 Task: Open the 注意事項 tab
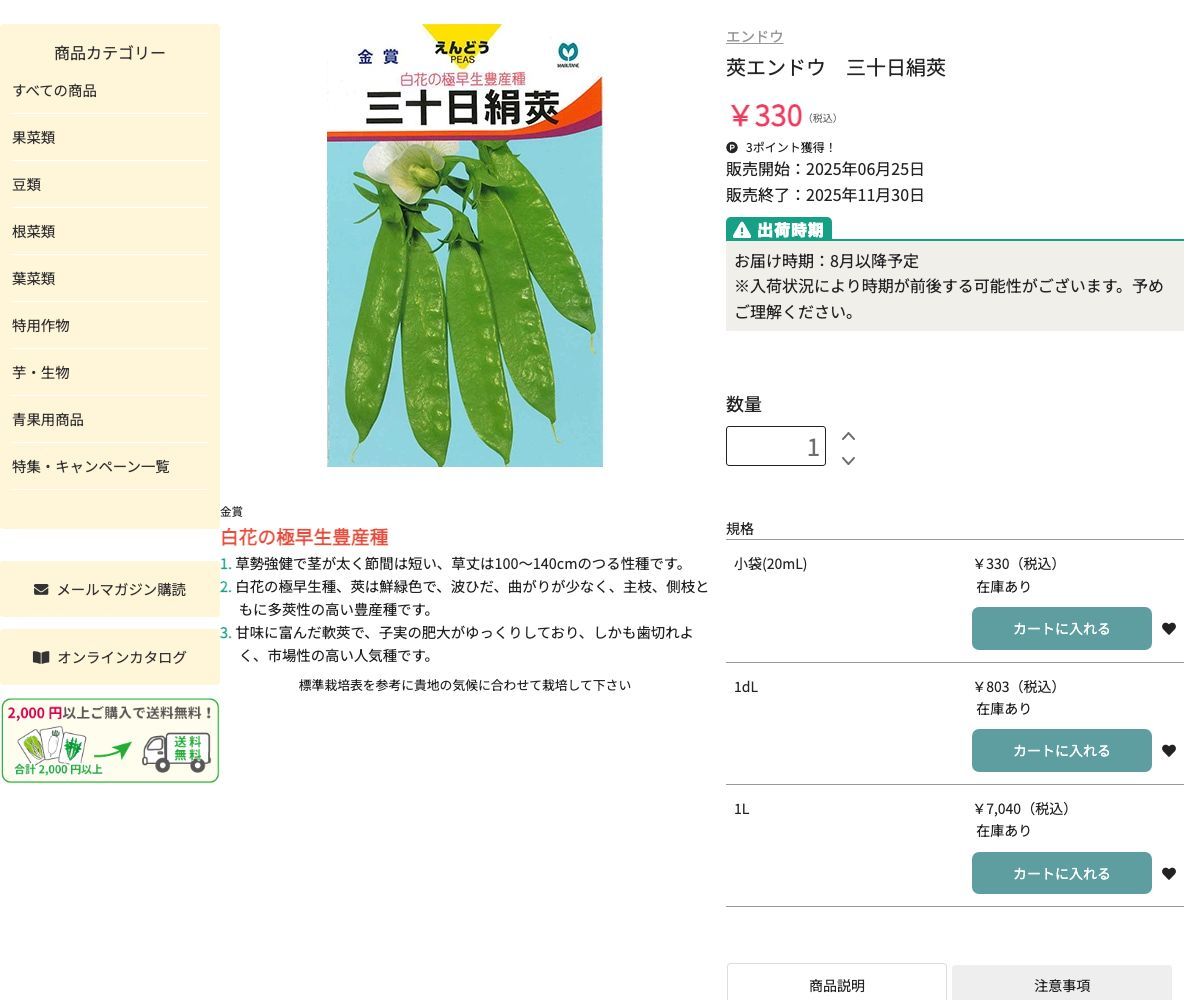1063,985
